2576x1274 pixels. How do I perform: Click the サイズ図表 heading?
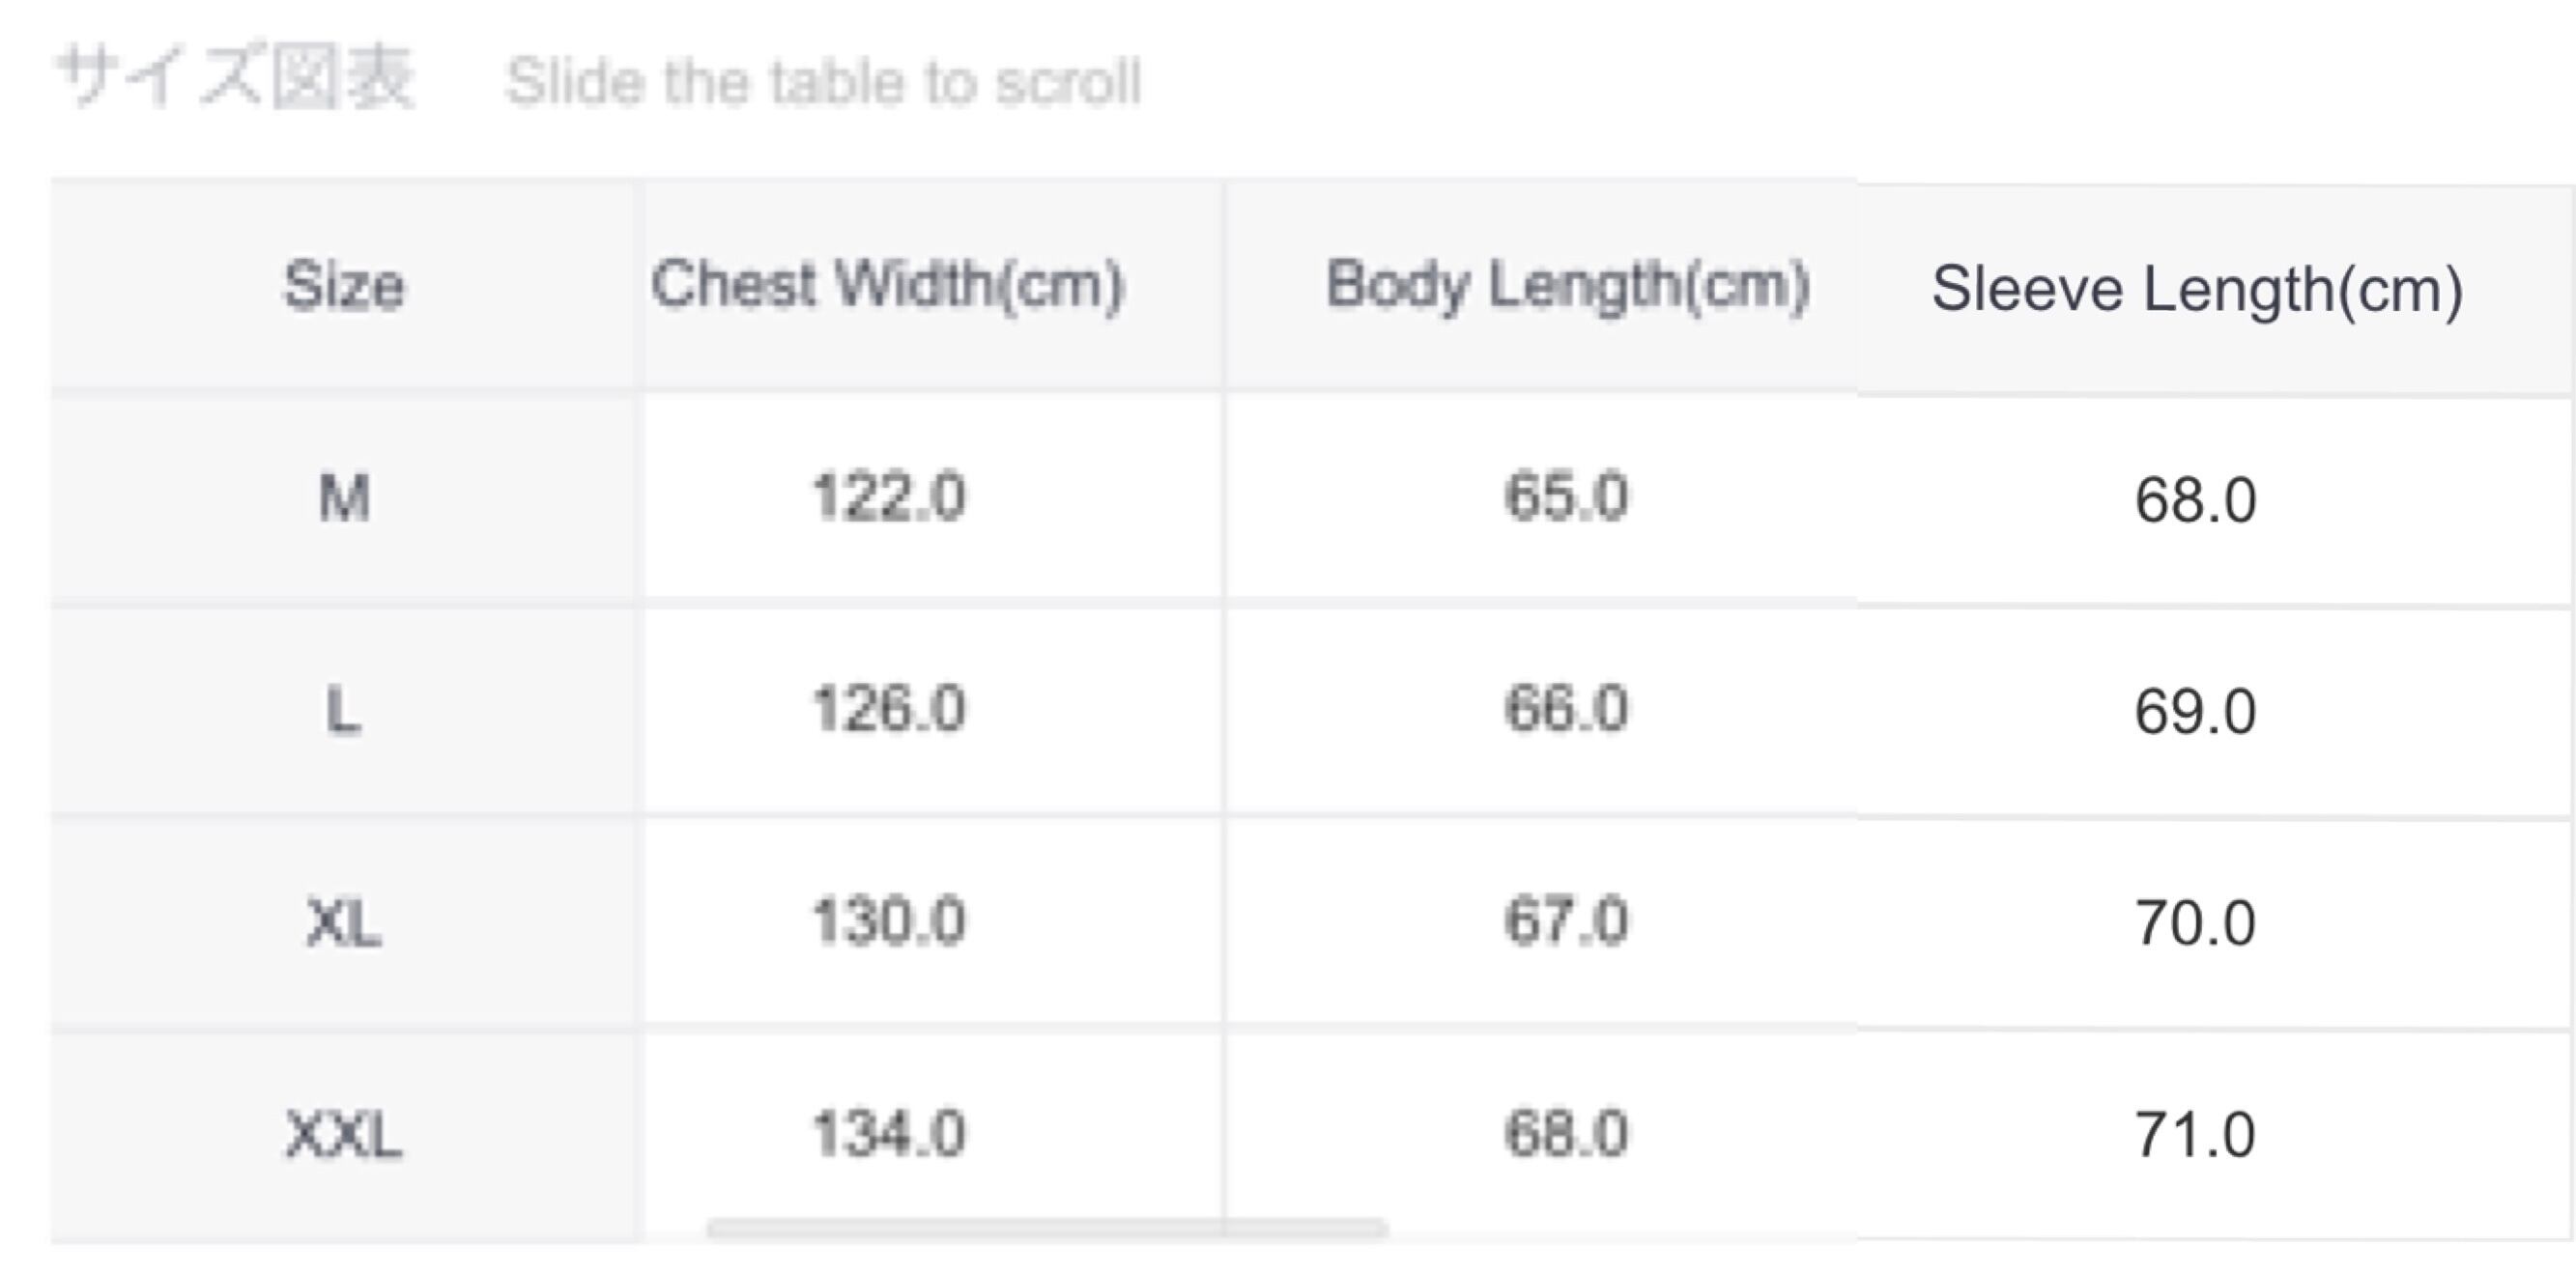(x=235, y=78)
